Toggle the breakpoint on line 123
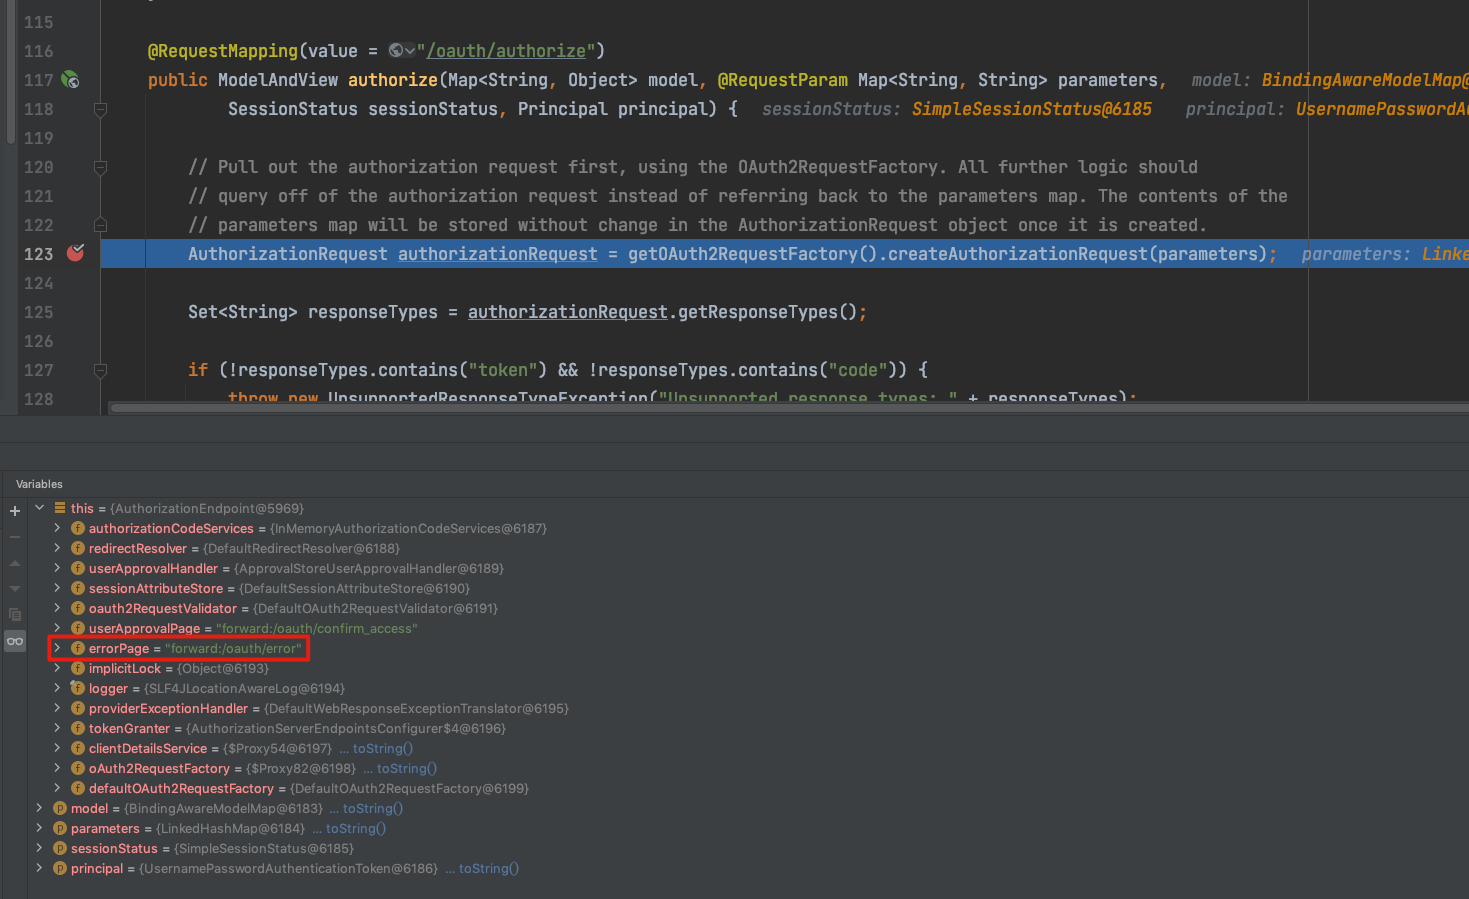1469x899 pixels. click(75, 253)
